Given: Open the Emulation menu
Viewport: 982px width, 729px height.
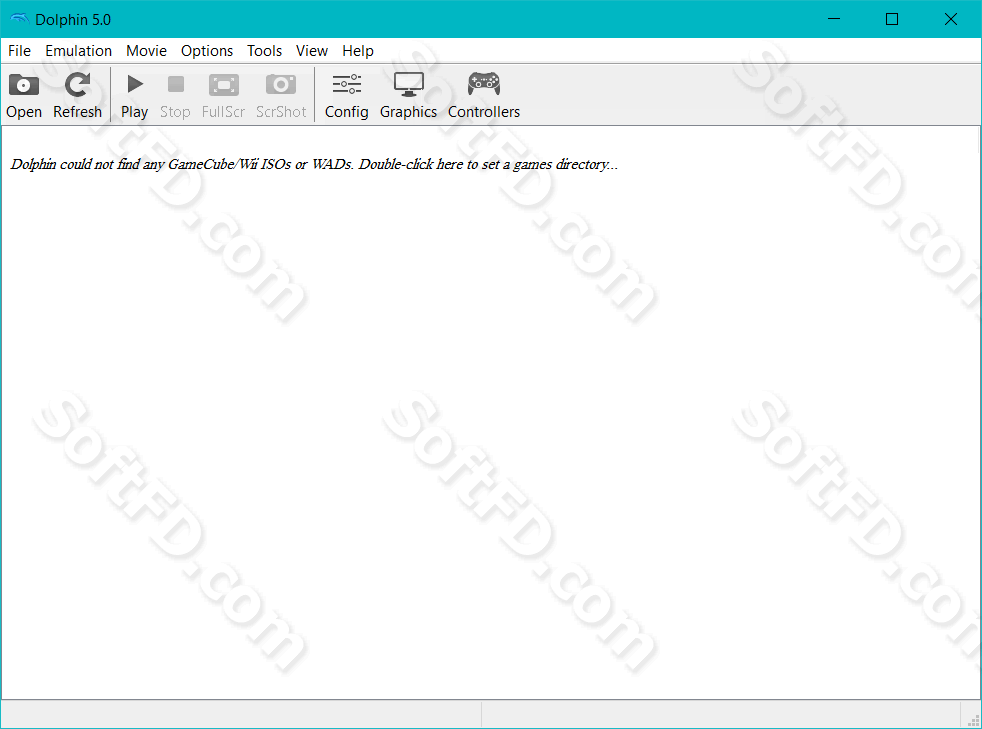Looking at the screenshot, I should (x=78, y=51).
